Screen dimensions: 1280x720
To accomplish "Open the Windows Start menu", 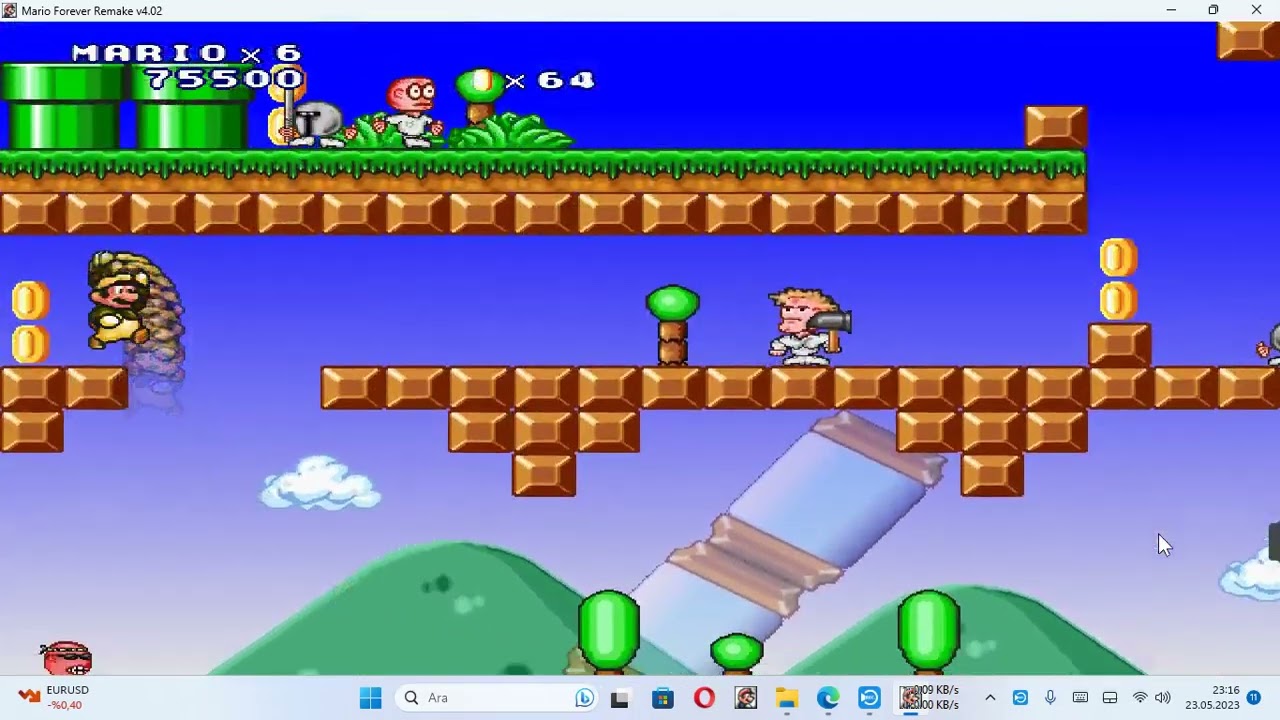I will (x=370, y=698).
